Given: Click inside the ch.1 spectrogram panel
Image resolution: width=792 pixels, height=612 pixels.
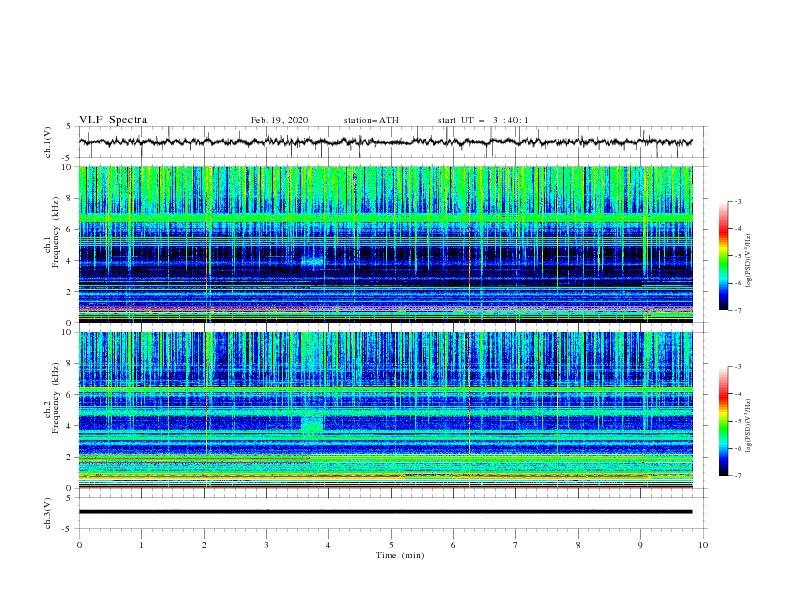Looking at the screenshot, I should 385,244.
